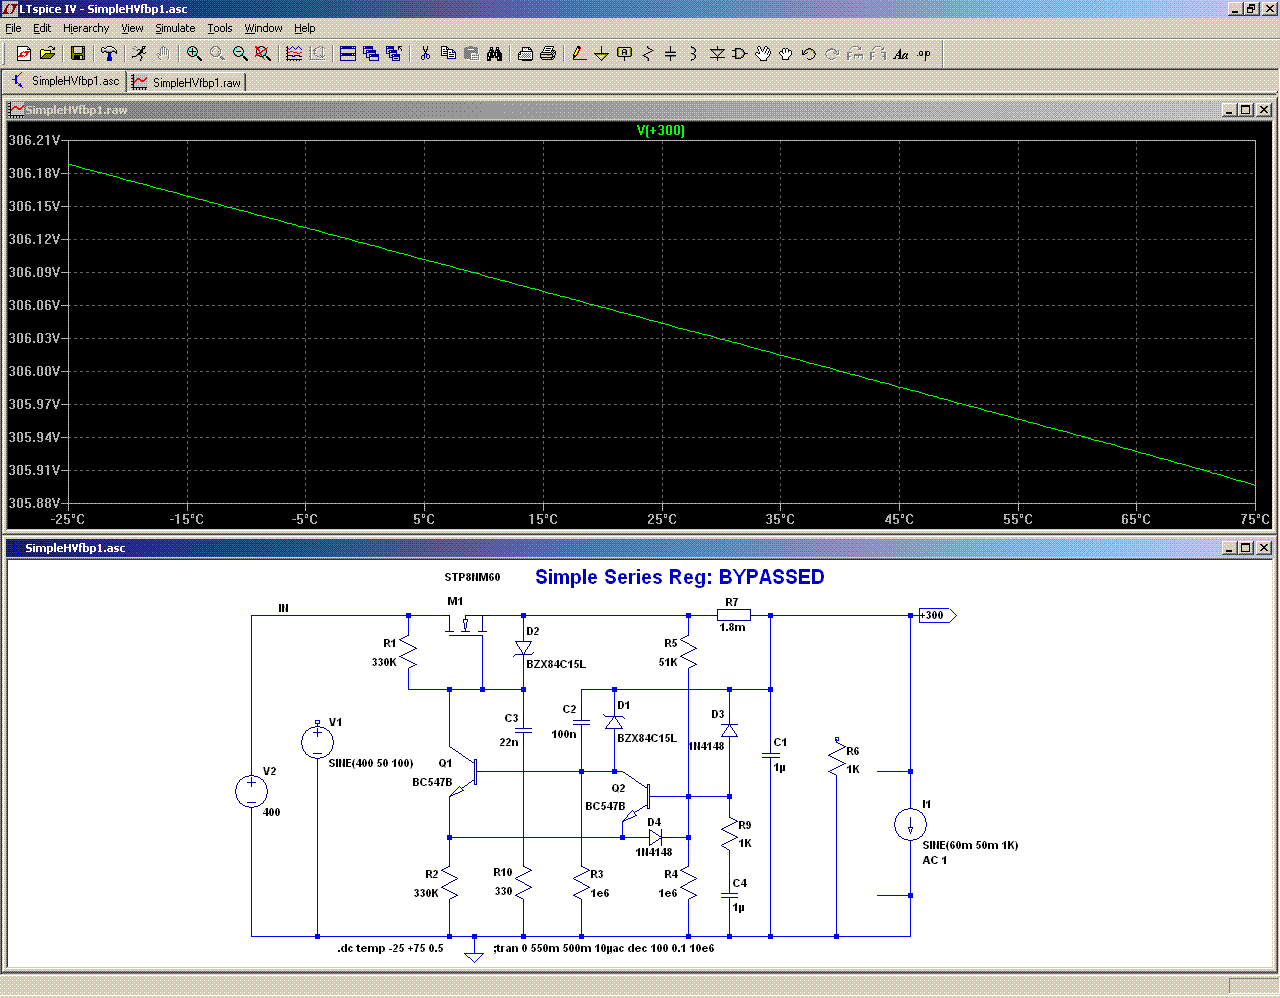
Task: Open the Simulate menu
Action: pos(175,28)
